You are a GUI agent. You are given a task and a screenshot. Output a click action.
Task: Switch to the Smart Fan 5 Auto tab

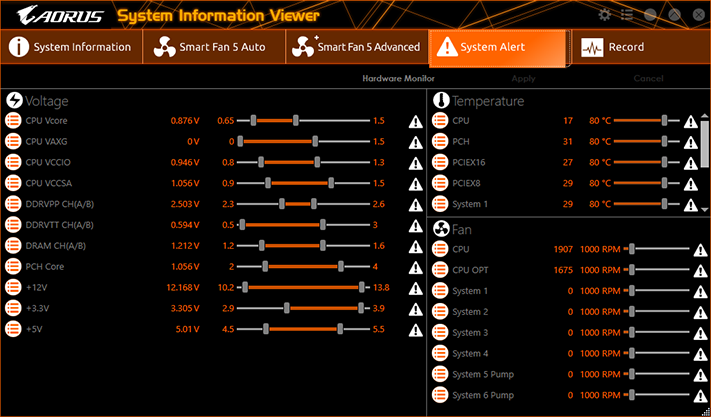(214, 47)
